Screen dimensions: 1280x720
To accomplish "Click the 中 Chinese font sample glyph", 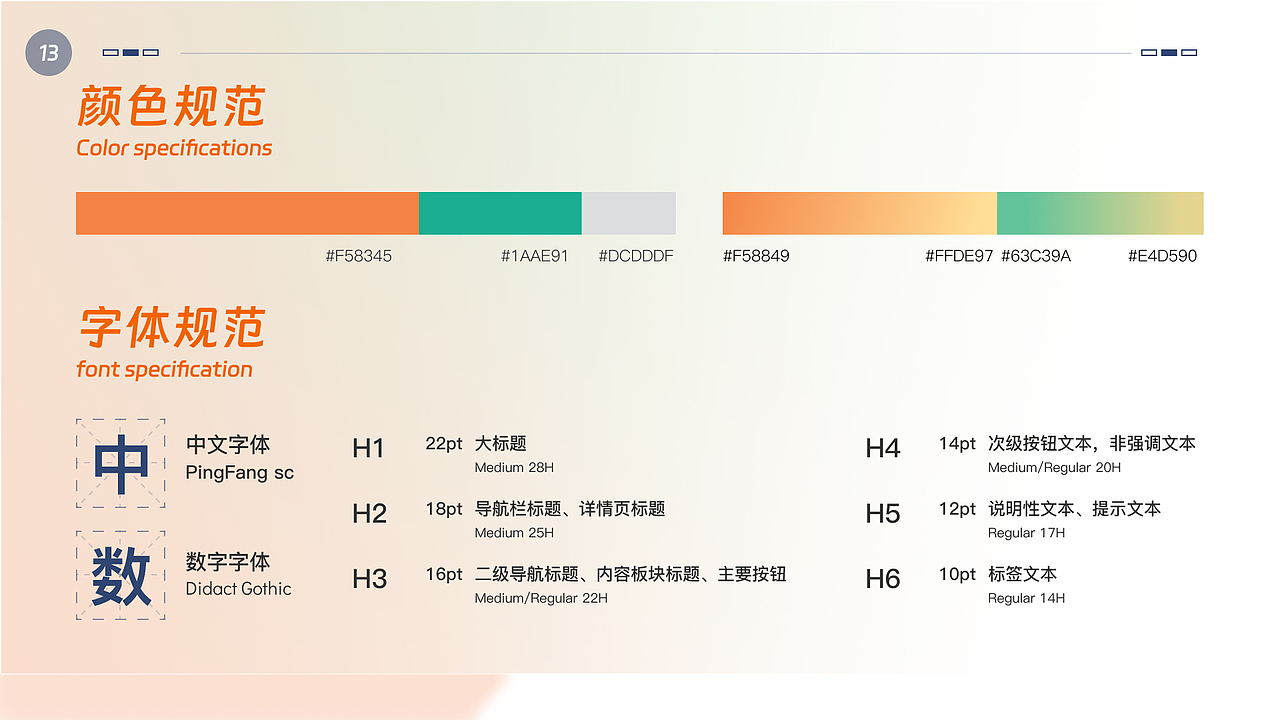I will click(x=121, y=464).
